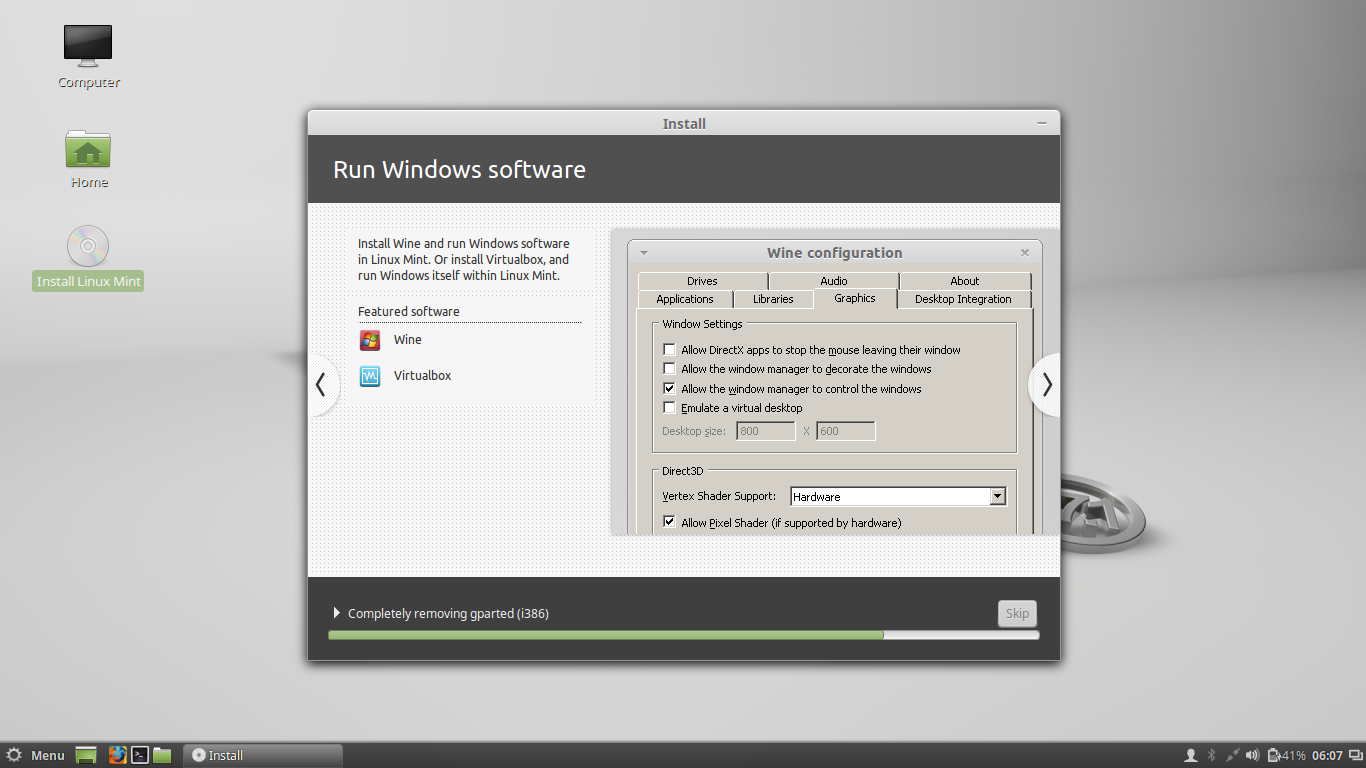
Task: Launch Firefox from the panel
Action: pos(118,755)
